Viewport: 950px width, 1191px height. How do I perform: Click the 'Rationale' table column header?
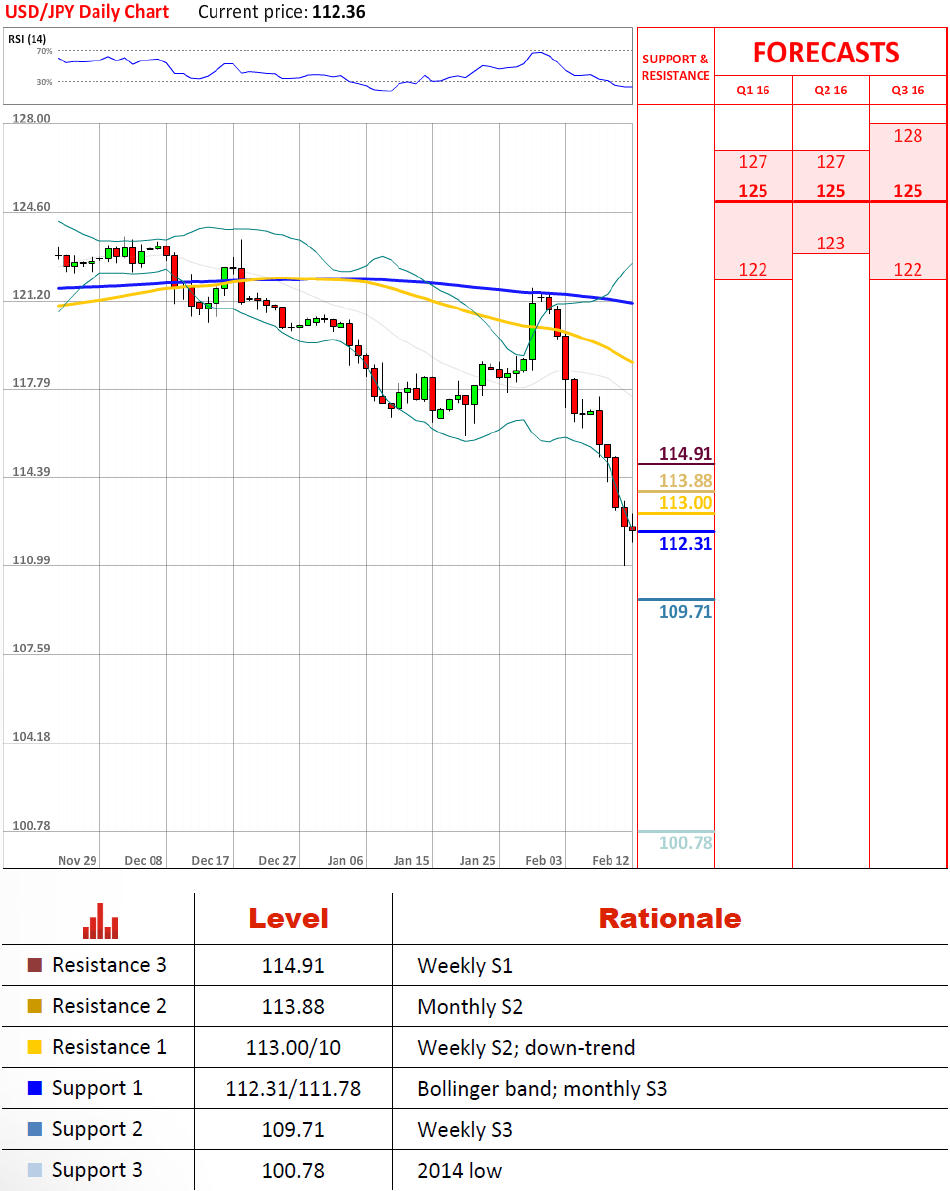[670, 918]
